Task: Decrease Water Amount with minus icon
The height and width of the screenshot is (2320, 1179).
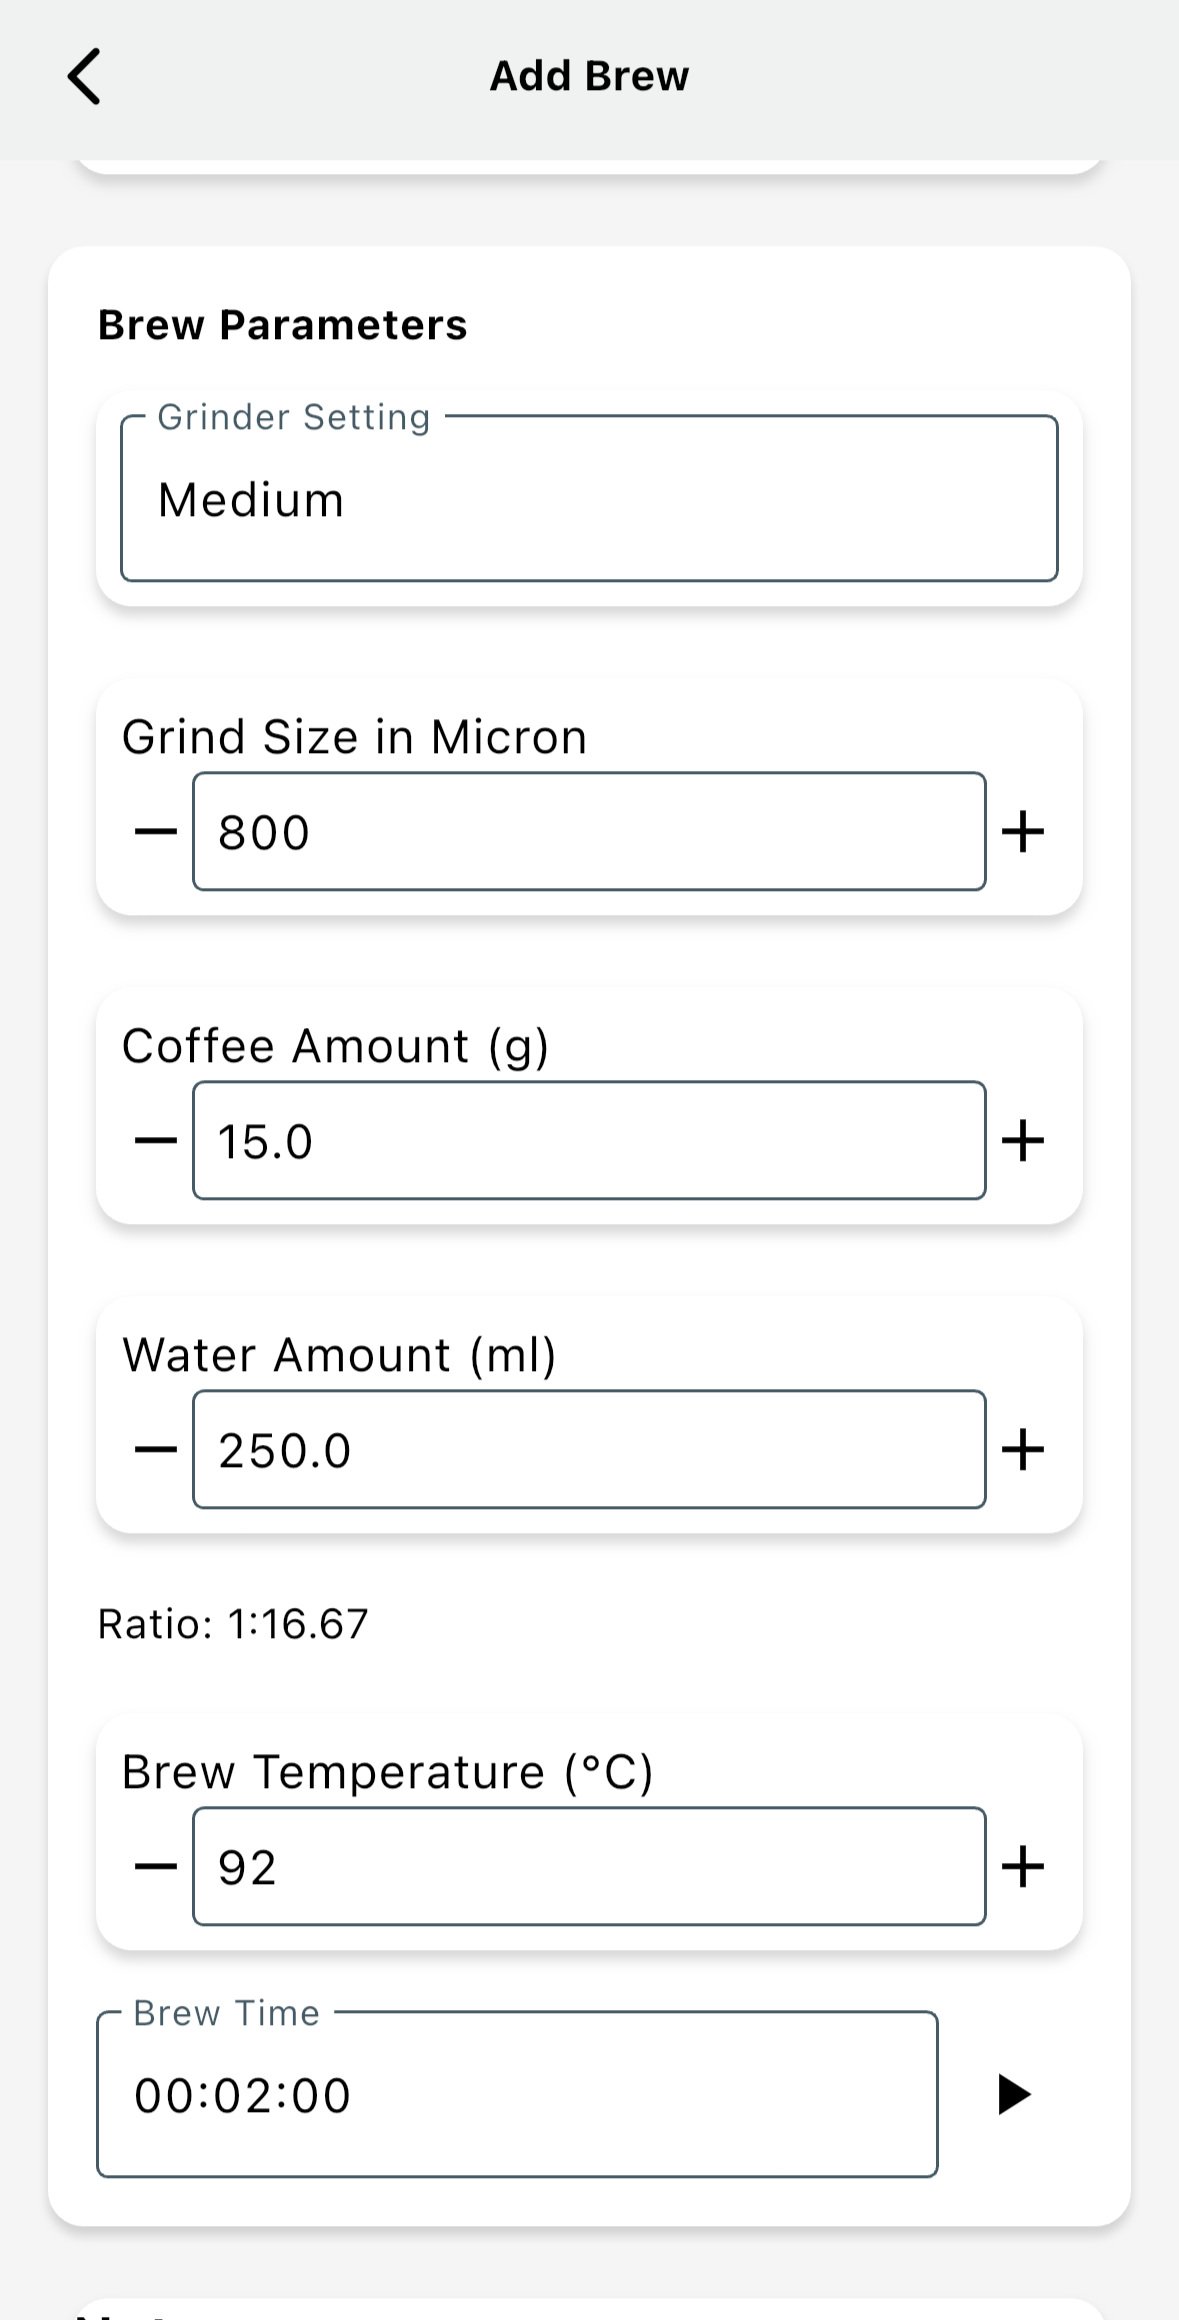Action: pyautogui.click(x=156, y=1450)
